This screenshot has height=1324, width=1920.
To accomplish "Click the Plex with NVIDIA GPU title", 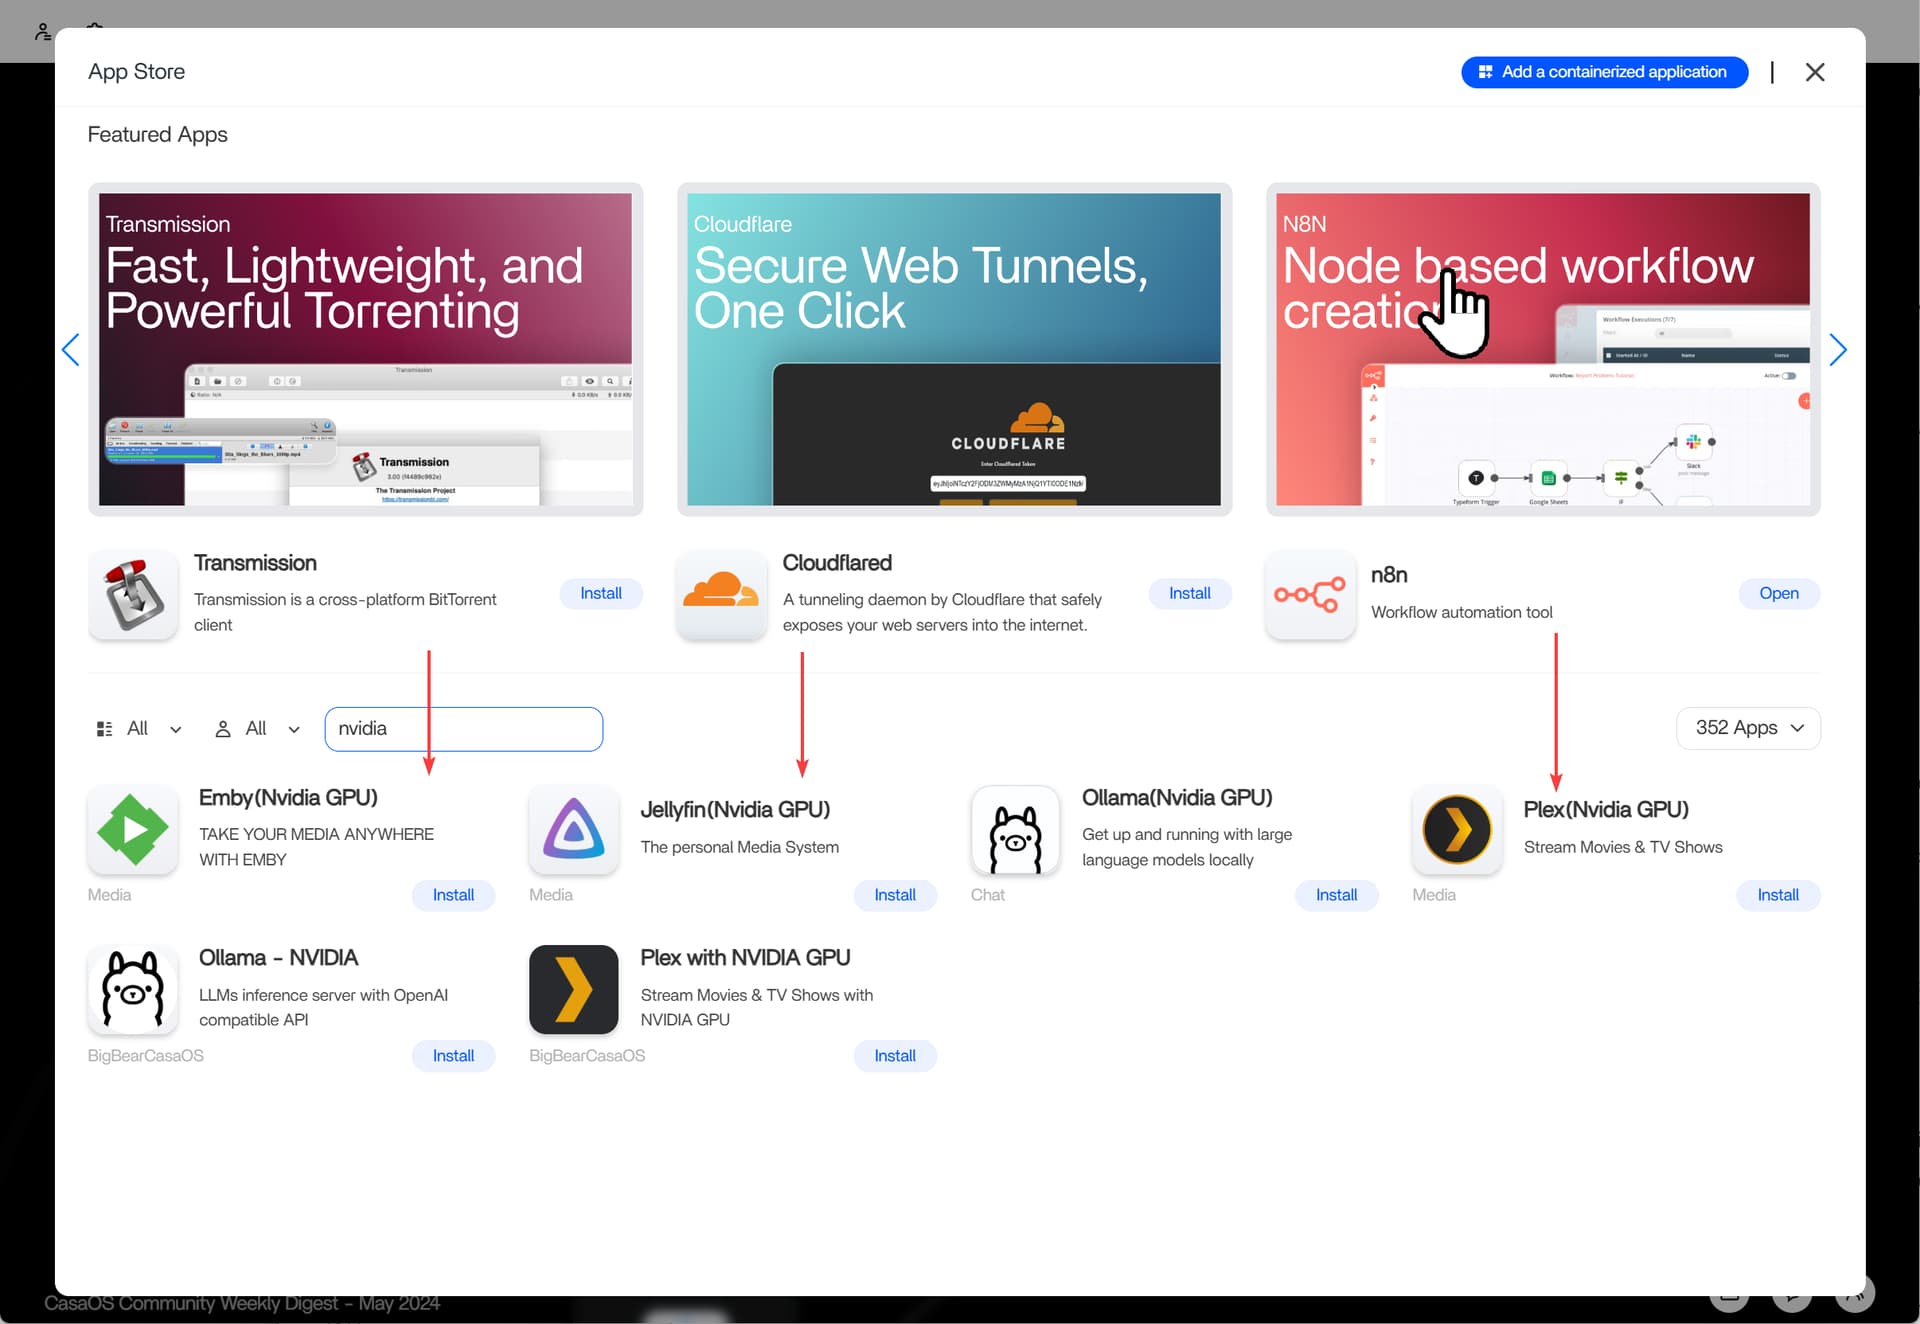I will coord(745,958).
